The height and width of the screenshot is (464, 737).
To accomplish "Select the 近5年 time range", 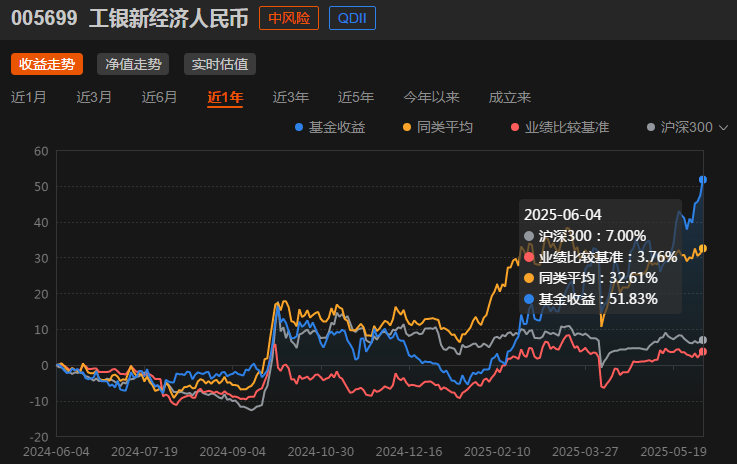I will [x=356, y=97].
